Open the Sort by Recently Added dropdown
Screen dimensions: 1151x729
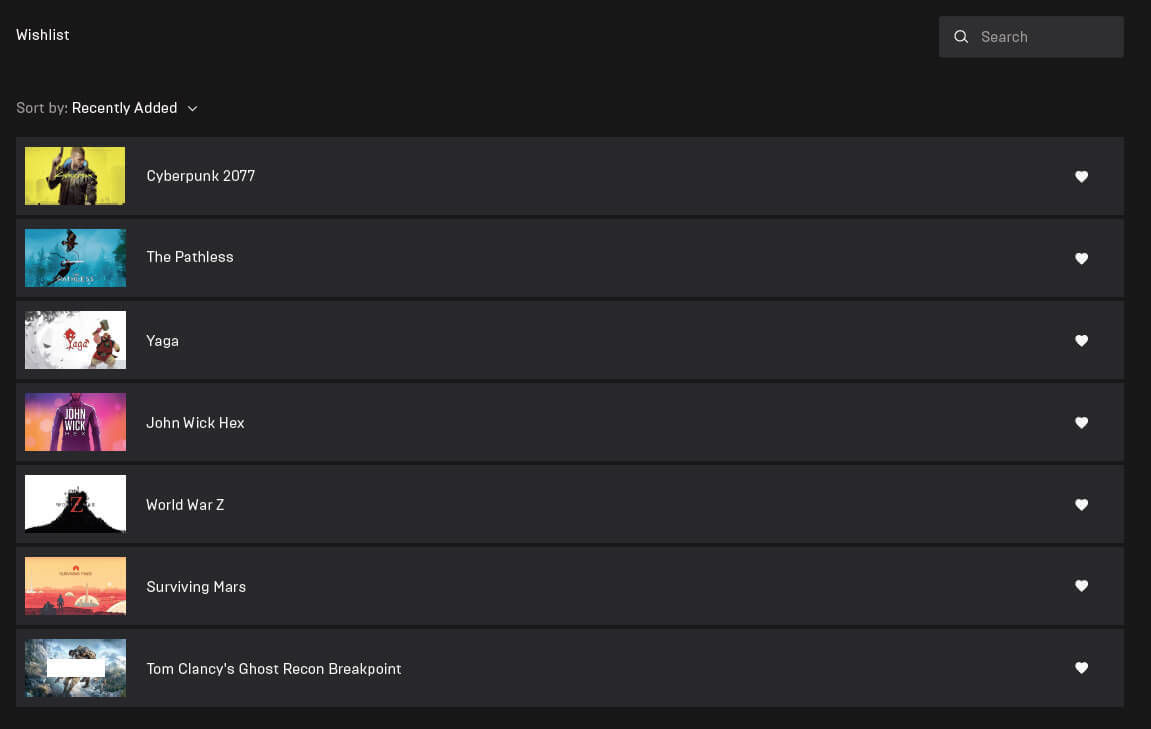click(107, 108)
